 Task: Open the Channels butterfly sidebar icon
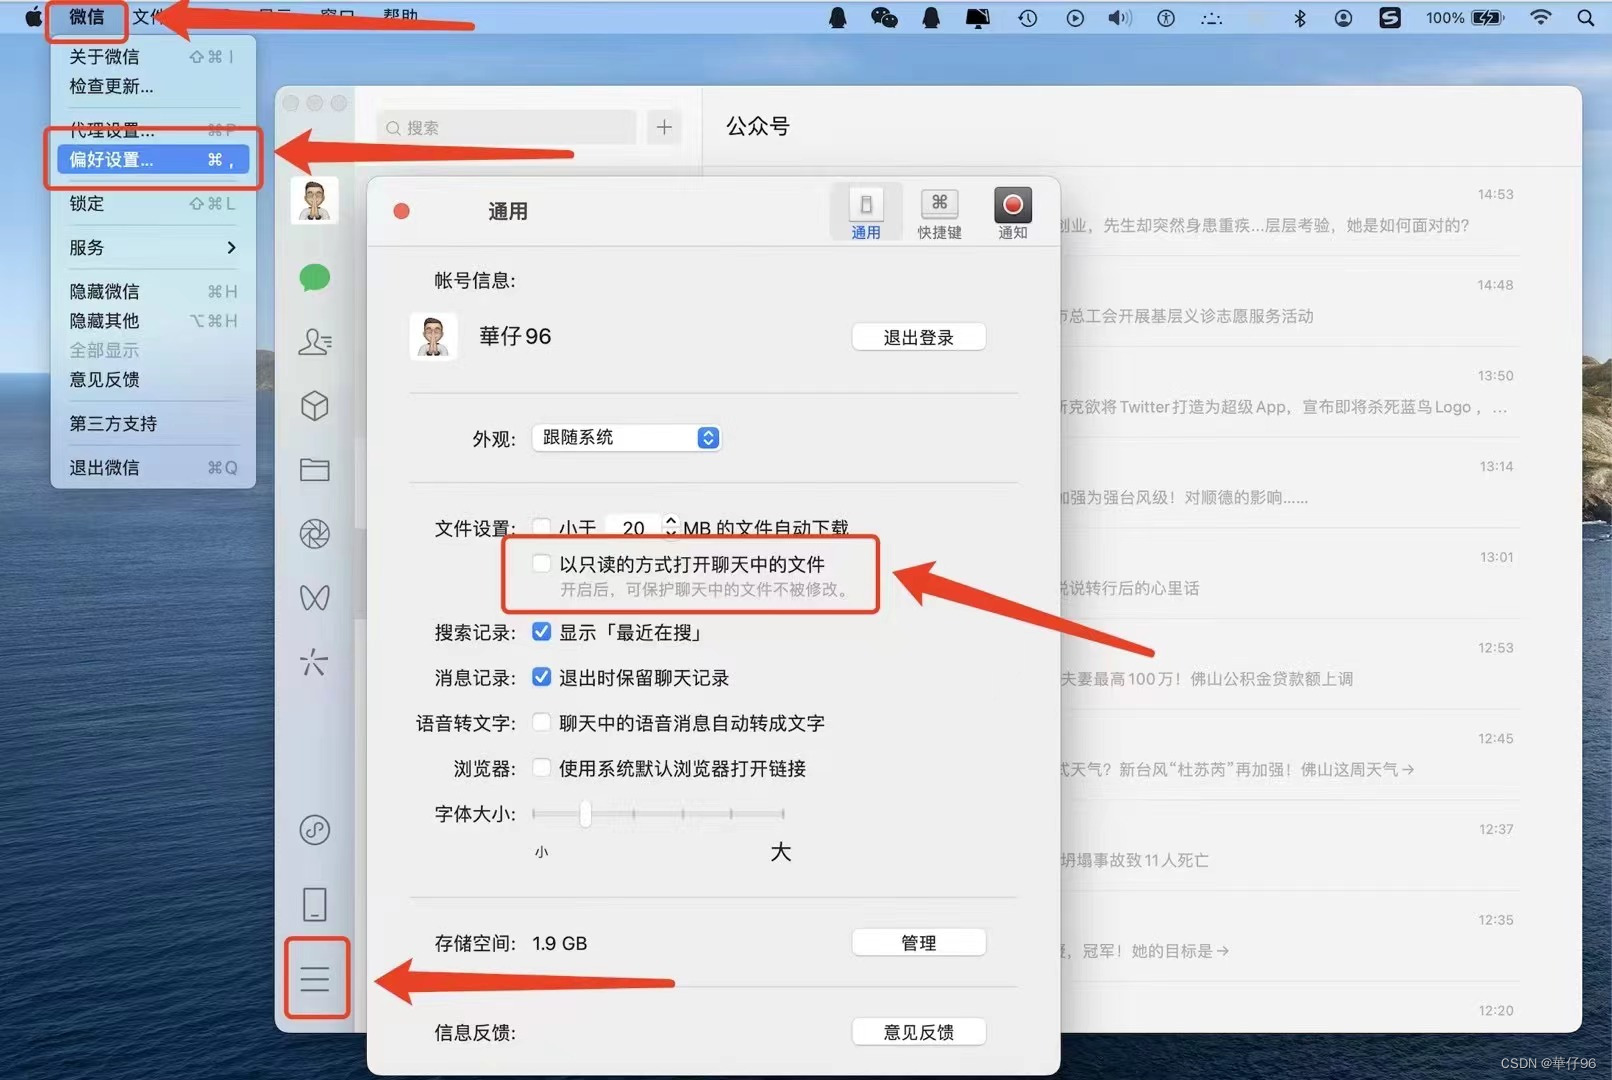[x=315, y=598]
